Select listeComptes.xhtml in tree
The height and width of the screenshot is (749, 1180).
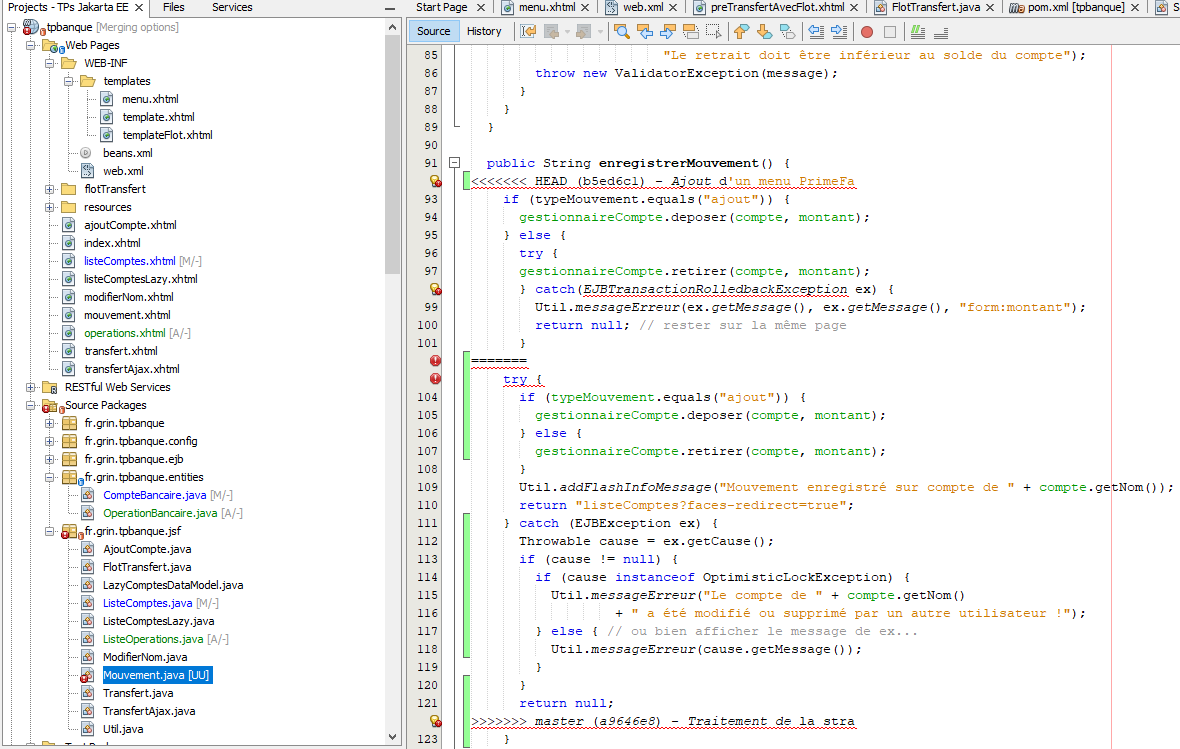[129, 261]
